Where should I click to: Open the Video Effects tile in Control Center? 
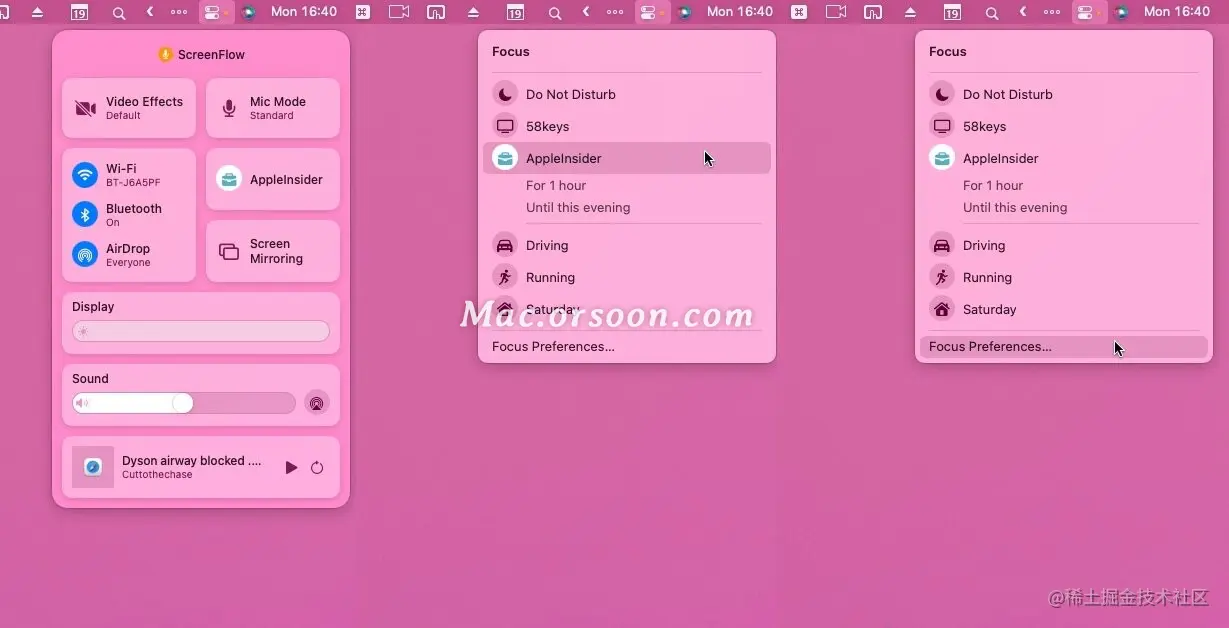tap(128, 108)
